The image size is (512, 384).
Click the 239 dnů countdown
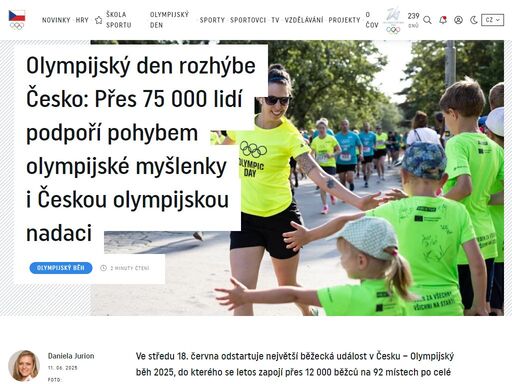[x=413, y=20]
